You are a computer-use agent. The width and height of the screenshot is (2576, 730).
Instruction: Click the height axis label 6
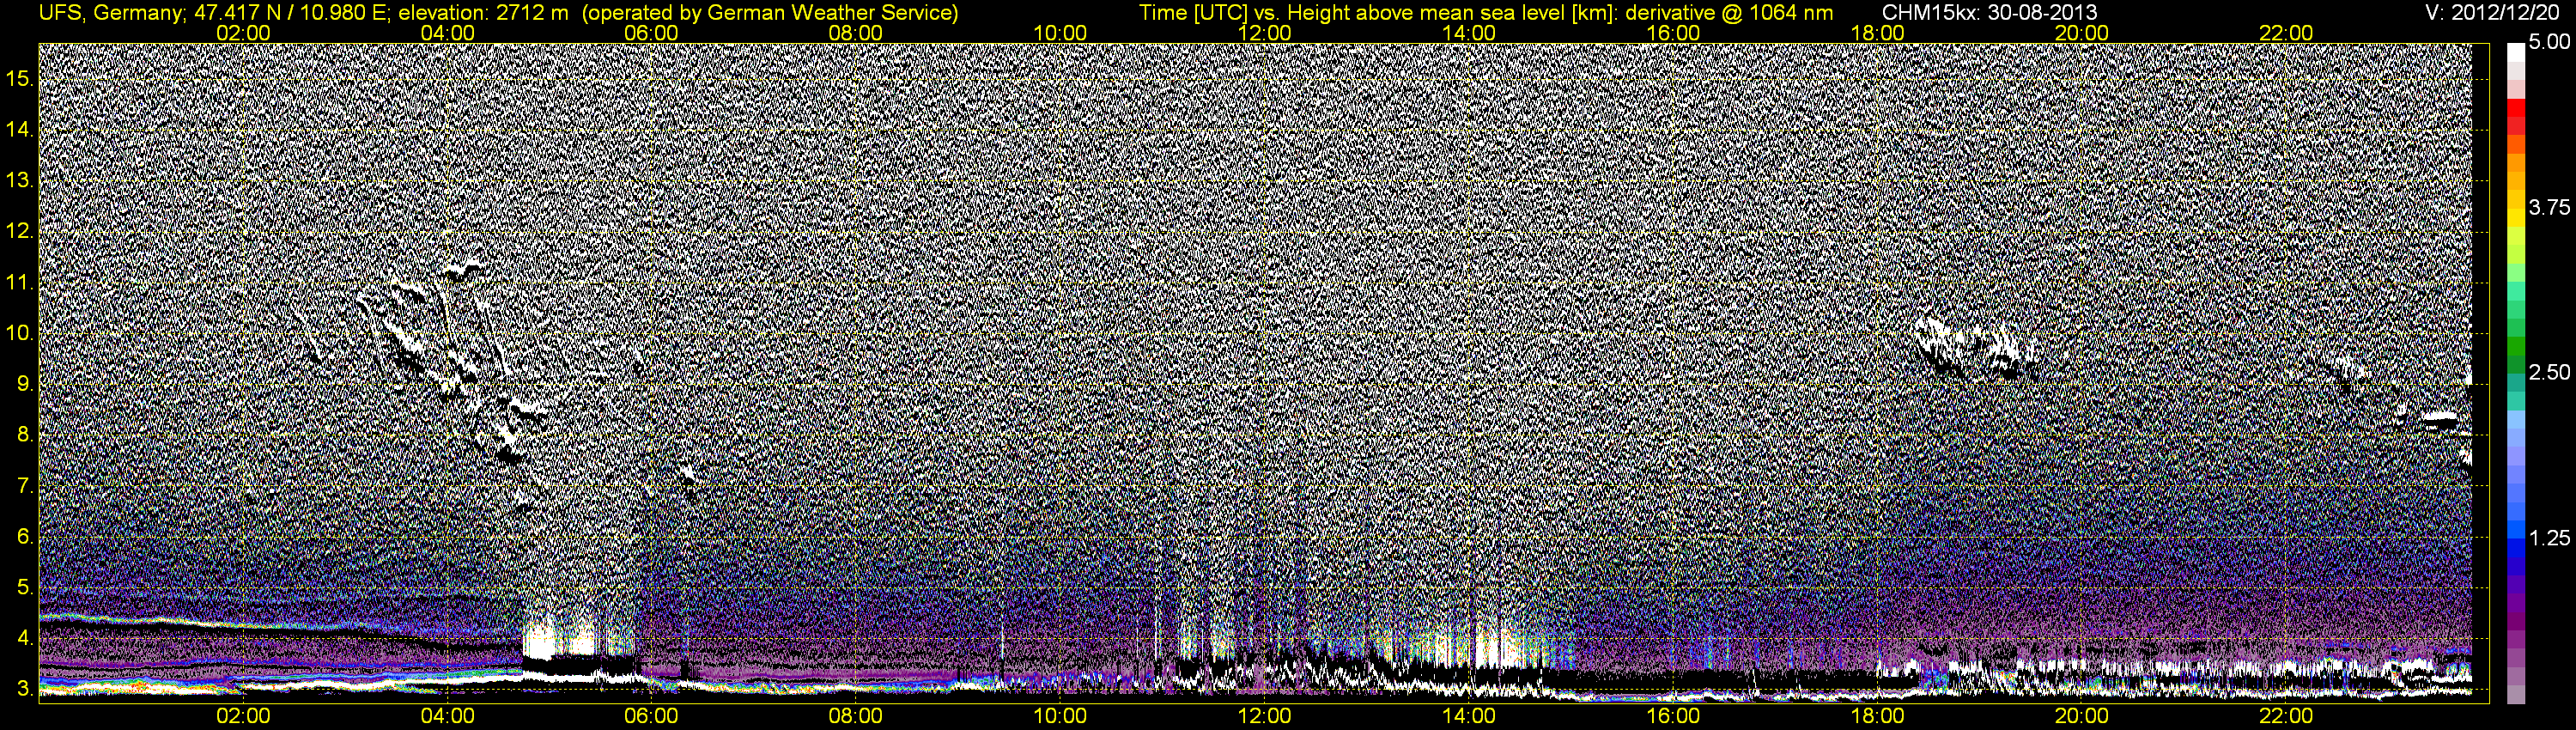pos(24,537)
